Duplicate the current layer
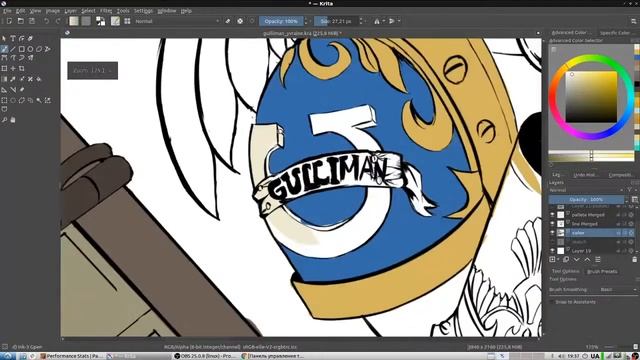The width and height of the screenshot is (640, 360). click(x=566, y=260)
